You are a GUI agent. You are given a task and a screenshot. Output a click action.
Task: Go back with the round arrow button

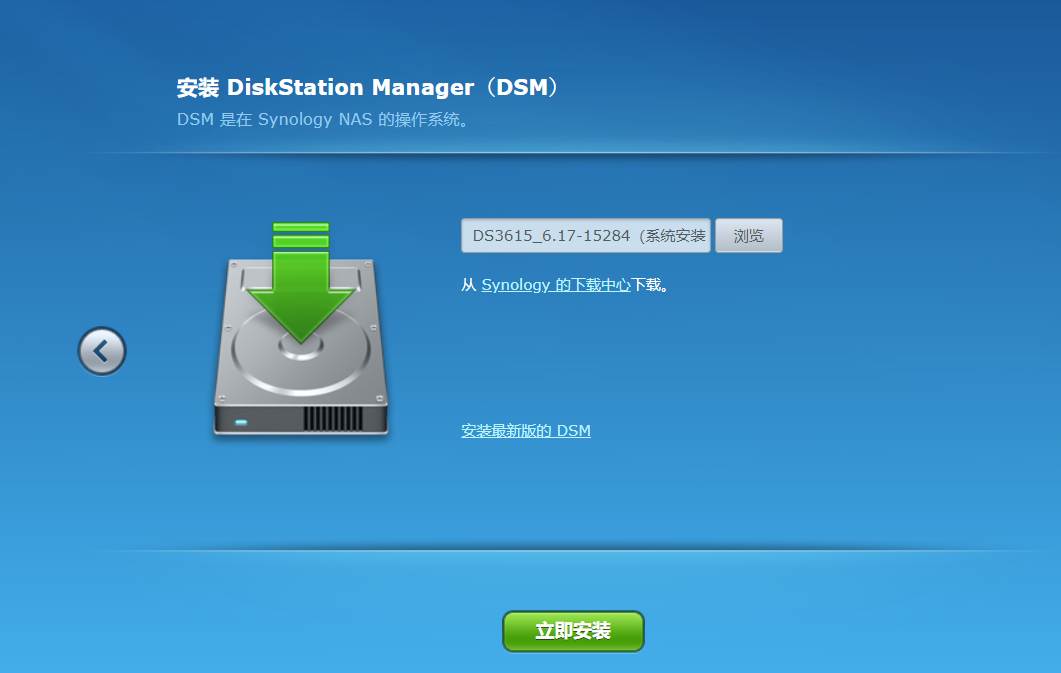[101, 351]
